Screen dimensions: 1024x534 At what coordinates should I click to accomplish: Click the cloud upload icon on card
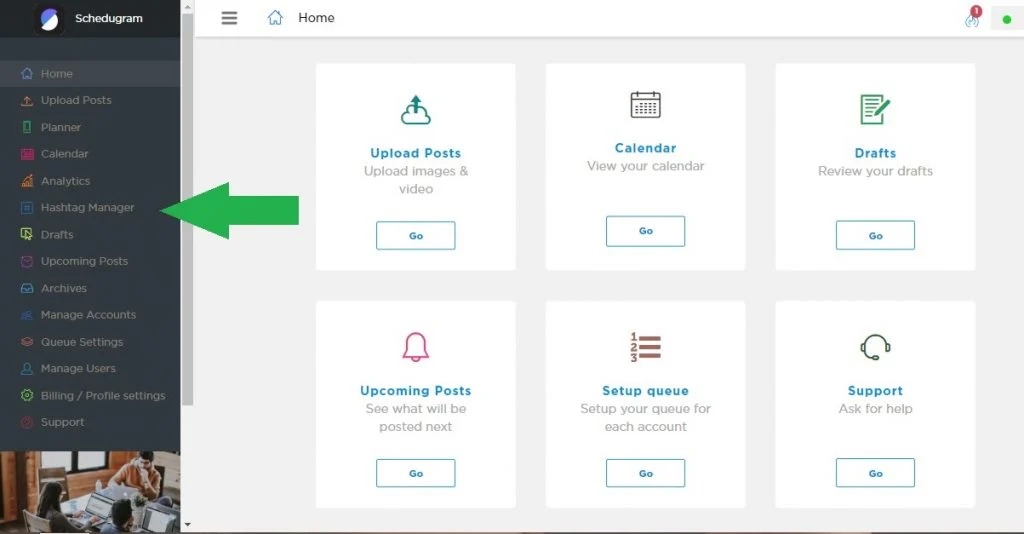[x=415, y=110]
